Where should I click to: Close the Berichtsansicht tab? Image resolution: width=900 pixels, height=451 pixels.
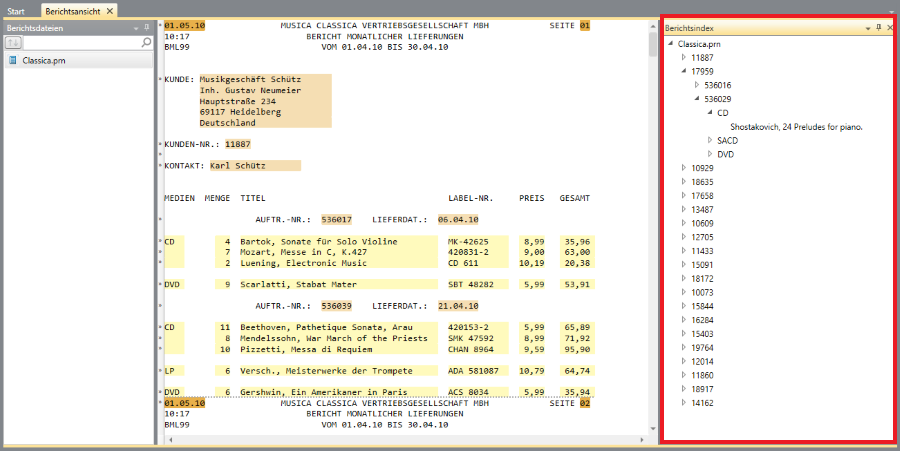pos(110,10)
